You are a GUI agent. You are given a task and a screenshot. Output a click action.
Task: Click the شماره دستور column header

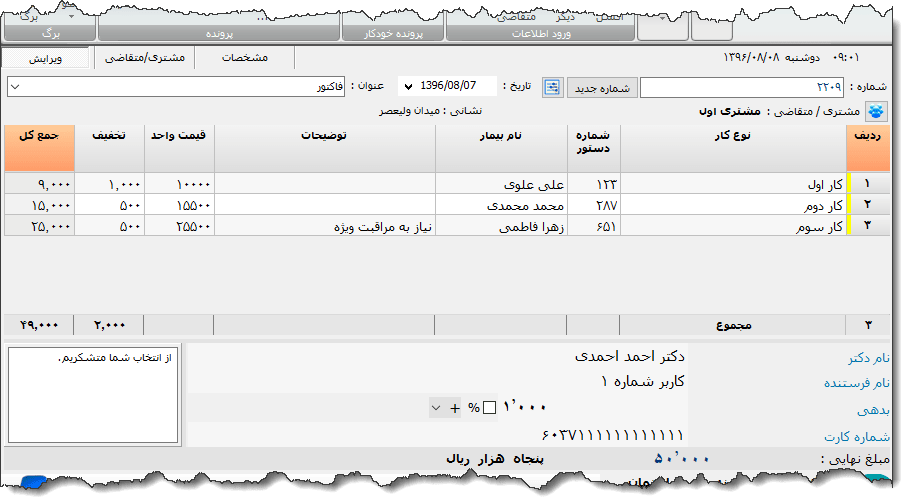[x=593, y=148]
